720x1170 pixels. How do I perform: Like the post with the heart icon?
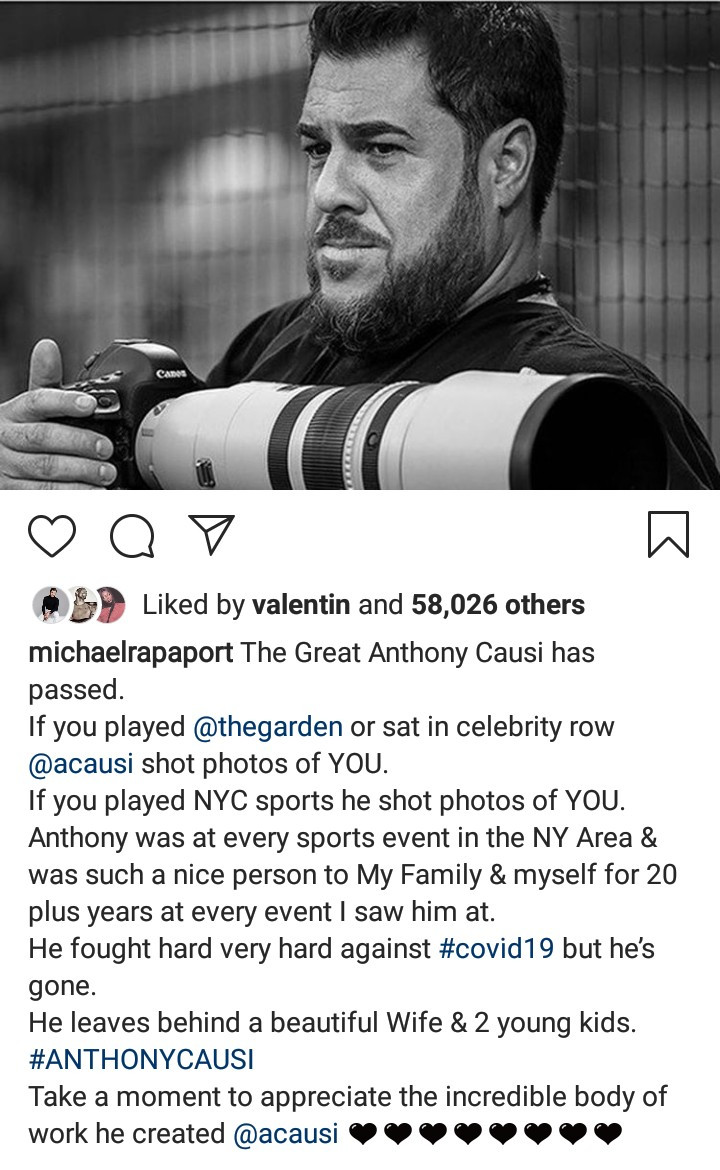[52, 535]
